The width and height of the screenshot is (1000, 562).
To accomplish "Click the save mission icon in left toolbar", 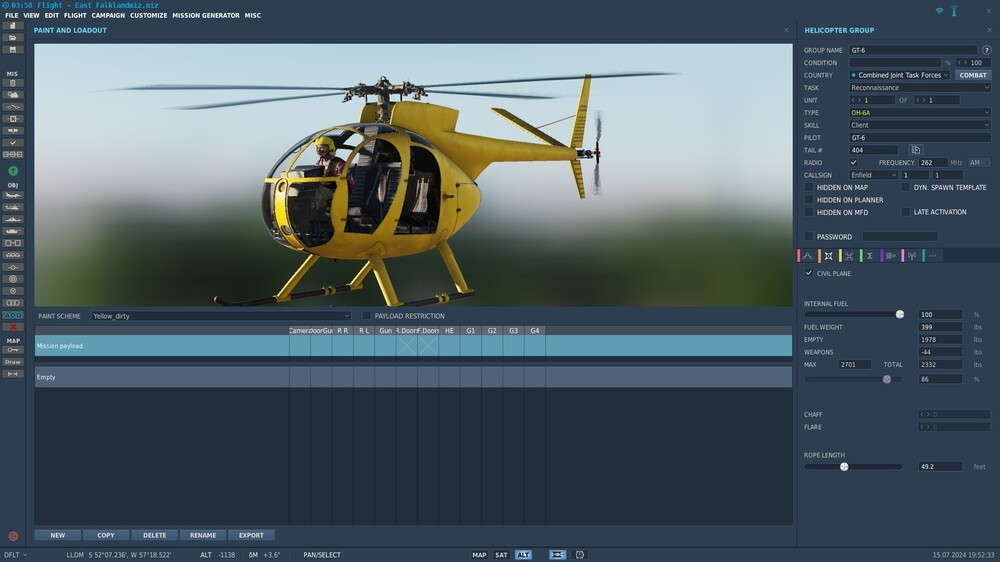I will [x=13, y=49].
